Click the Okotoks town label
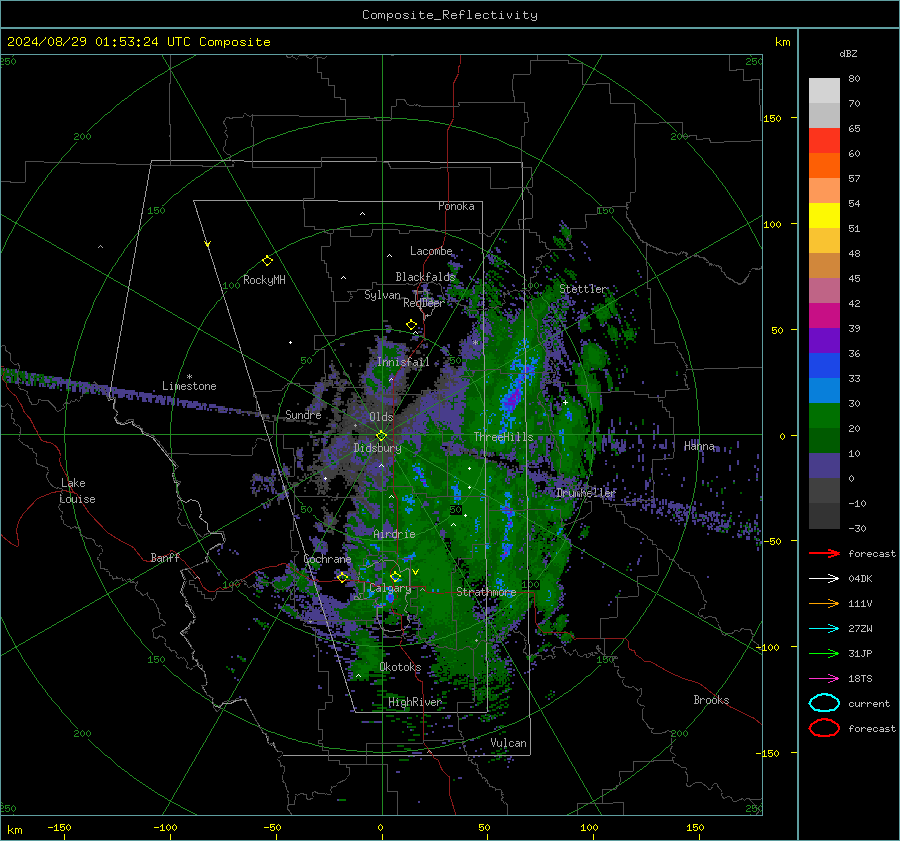Screen dimensions: 900x841 400,667
